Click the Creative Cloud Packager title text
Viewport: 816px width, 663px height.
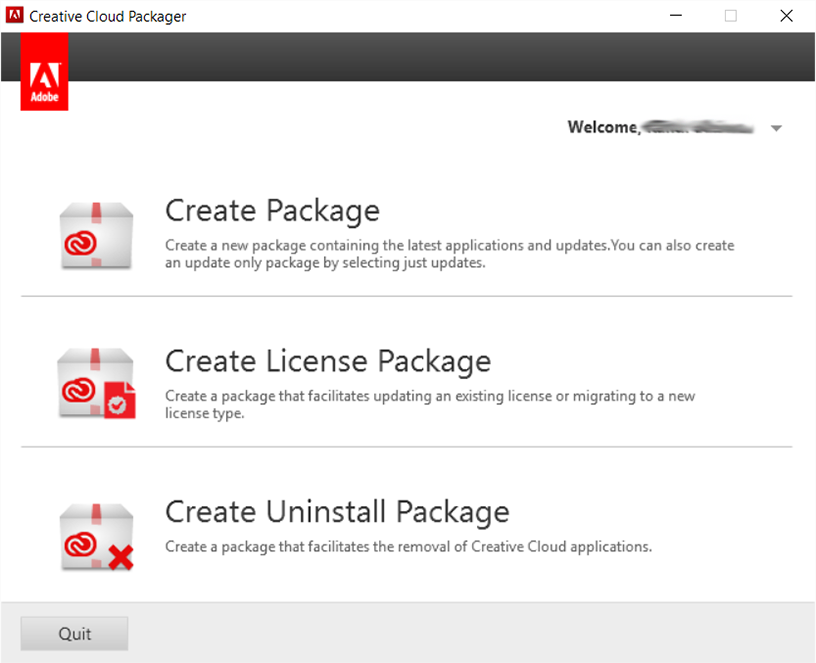(x=107, y=15)
